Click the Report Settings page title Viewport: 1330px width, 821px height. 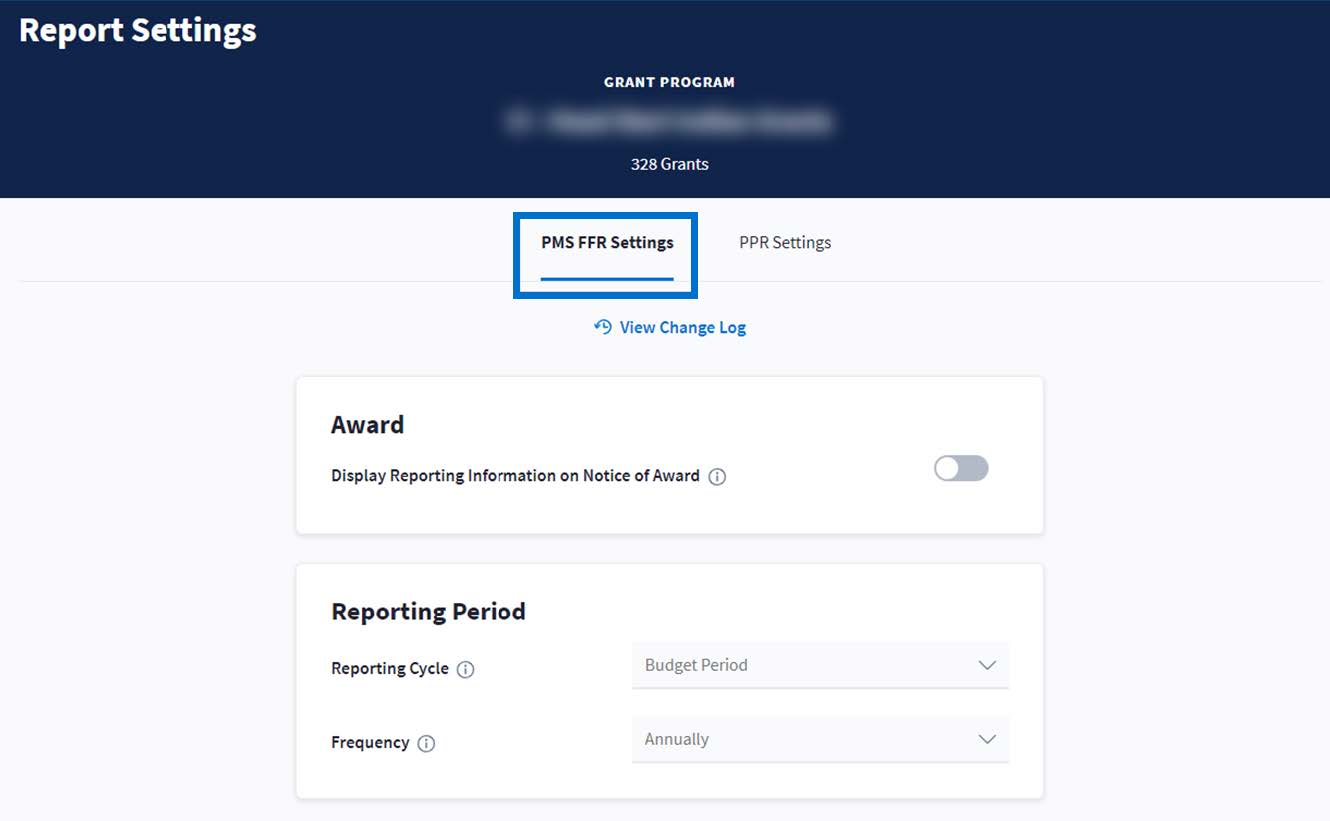[x=138, y=31]
